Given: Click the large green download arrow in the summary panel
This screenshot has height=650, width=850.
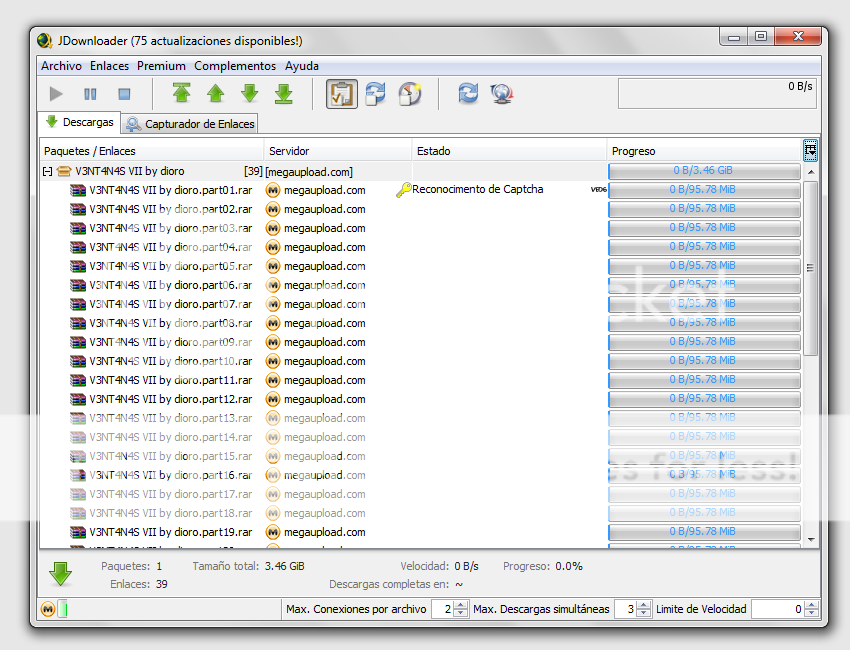Looking at the screenshot, I should click(x=60, y=574).
